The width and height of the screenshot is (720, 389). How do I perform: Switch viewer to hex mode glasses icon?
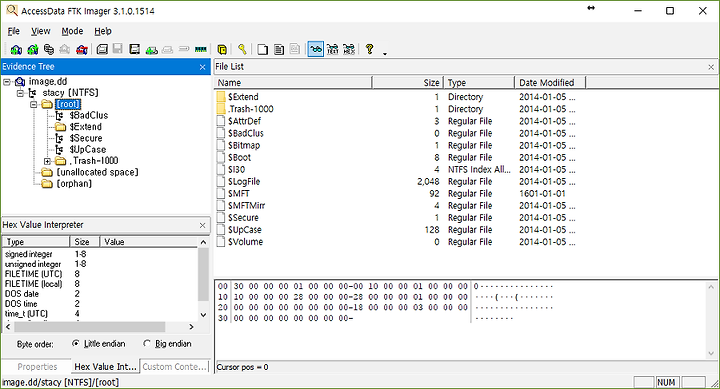point(349,49)
